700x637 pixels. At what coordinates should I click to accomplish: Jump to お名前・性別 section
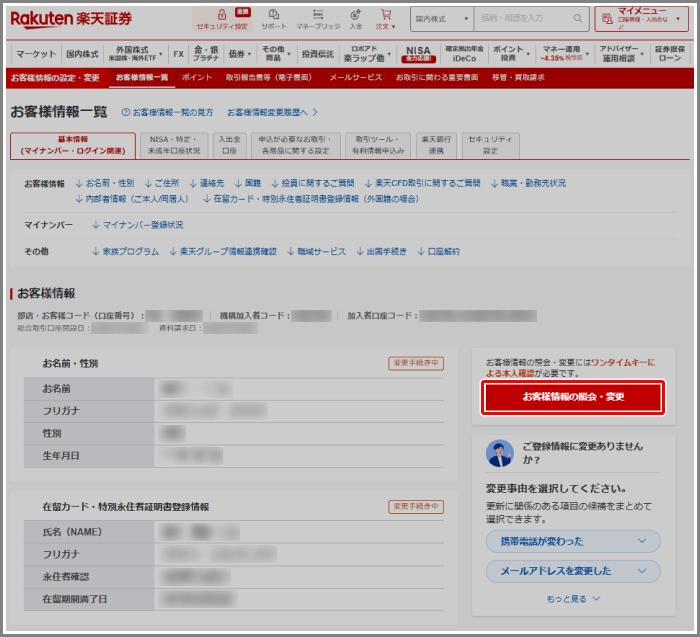coord(105,183)
